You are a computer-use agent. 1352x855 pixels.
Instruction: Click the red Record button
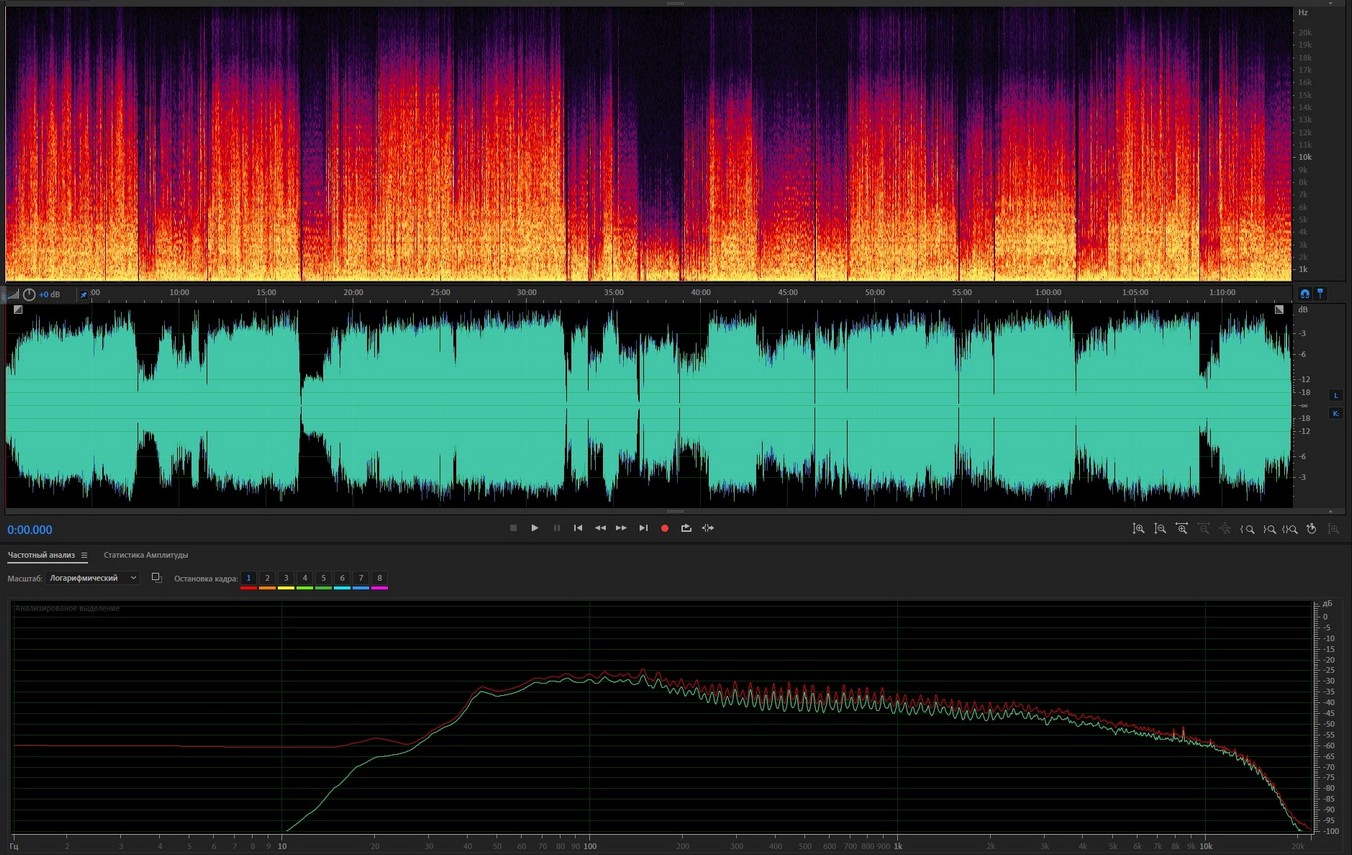664,528
